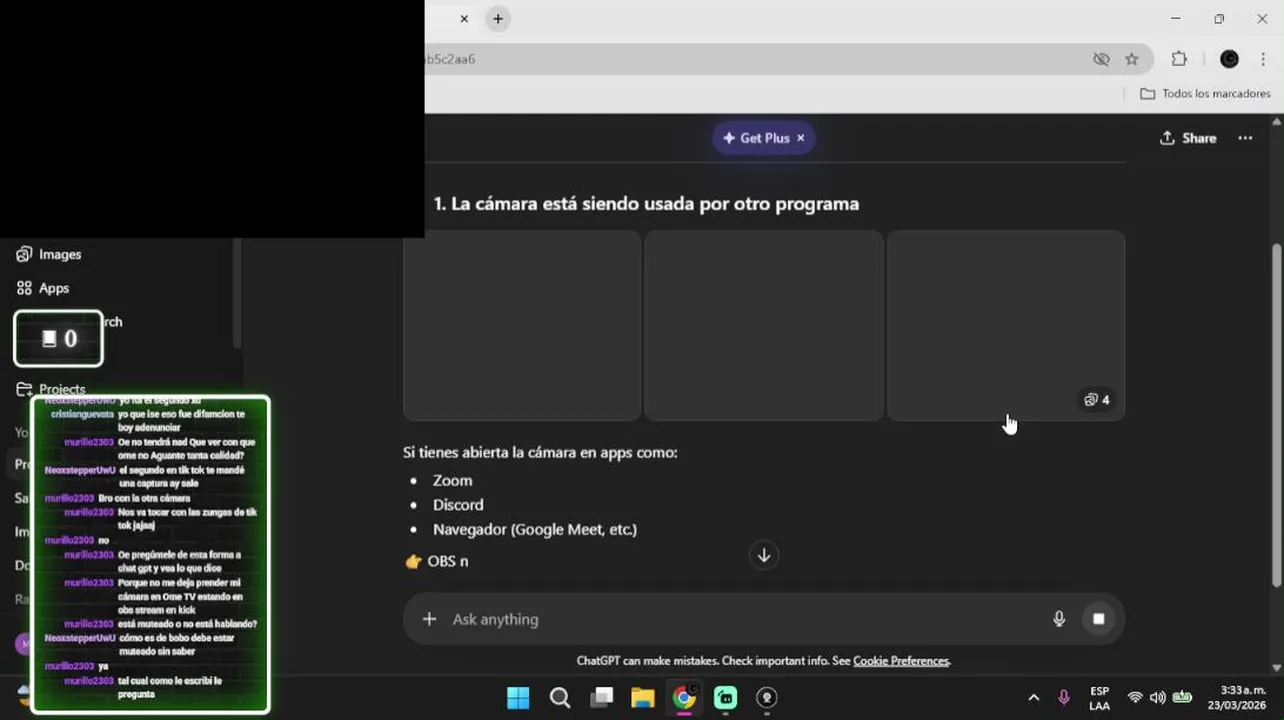Open a new browser tab
Viewport: 1284px width, 720px height.
pos(498,19)
